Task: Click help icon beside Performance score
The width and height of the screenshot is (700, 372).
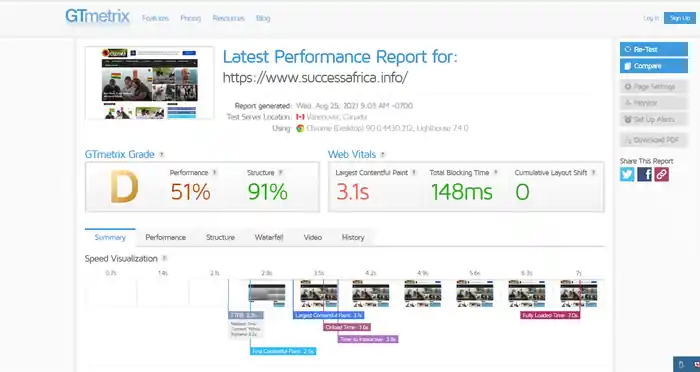Action: click(214, 172)
